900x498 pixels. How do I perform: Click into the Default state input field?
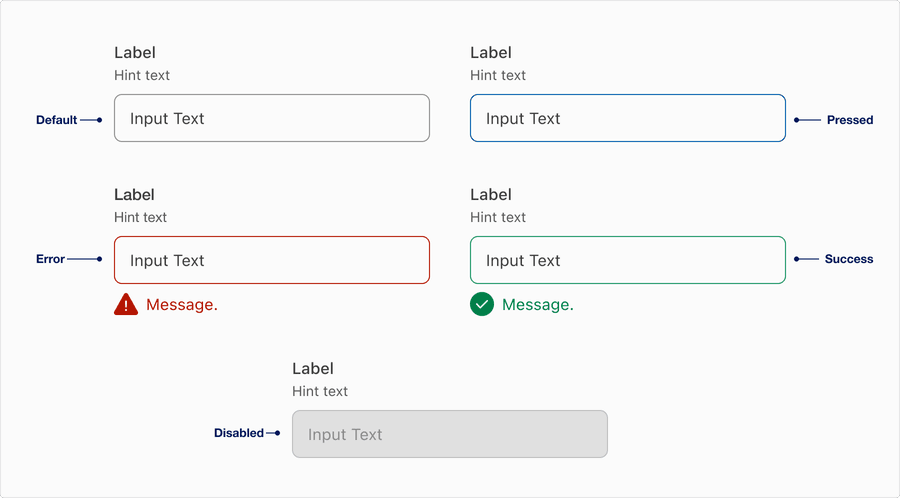[x=272, y=118]
